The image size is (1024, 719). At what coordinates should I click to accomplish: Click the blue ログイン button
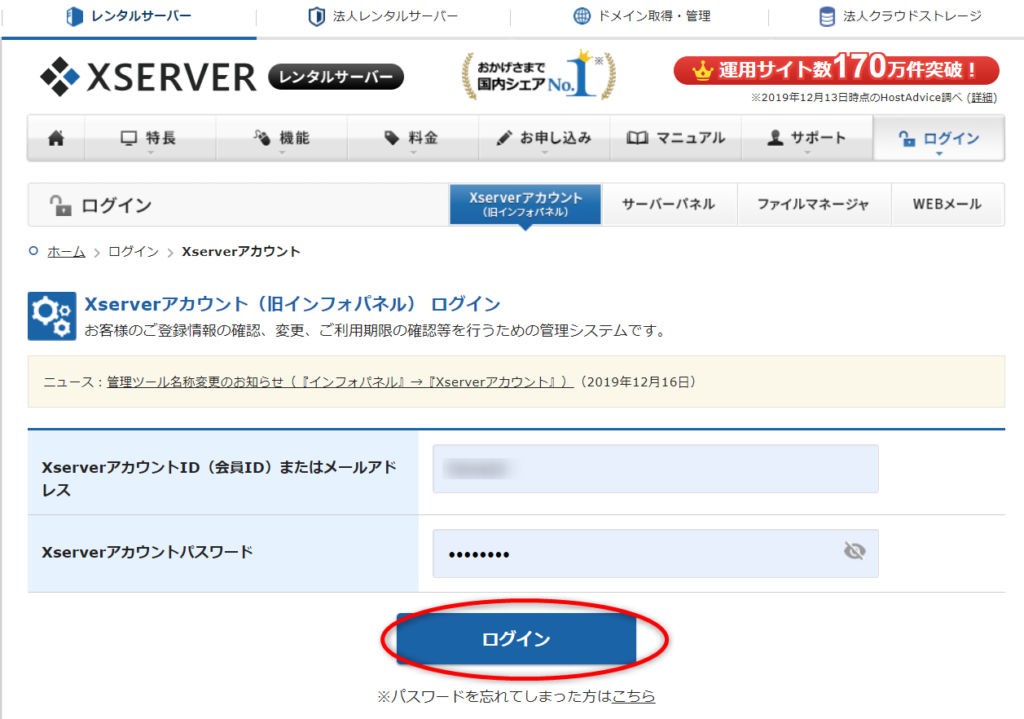(516, 639)
